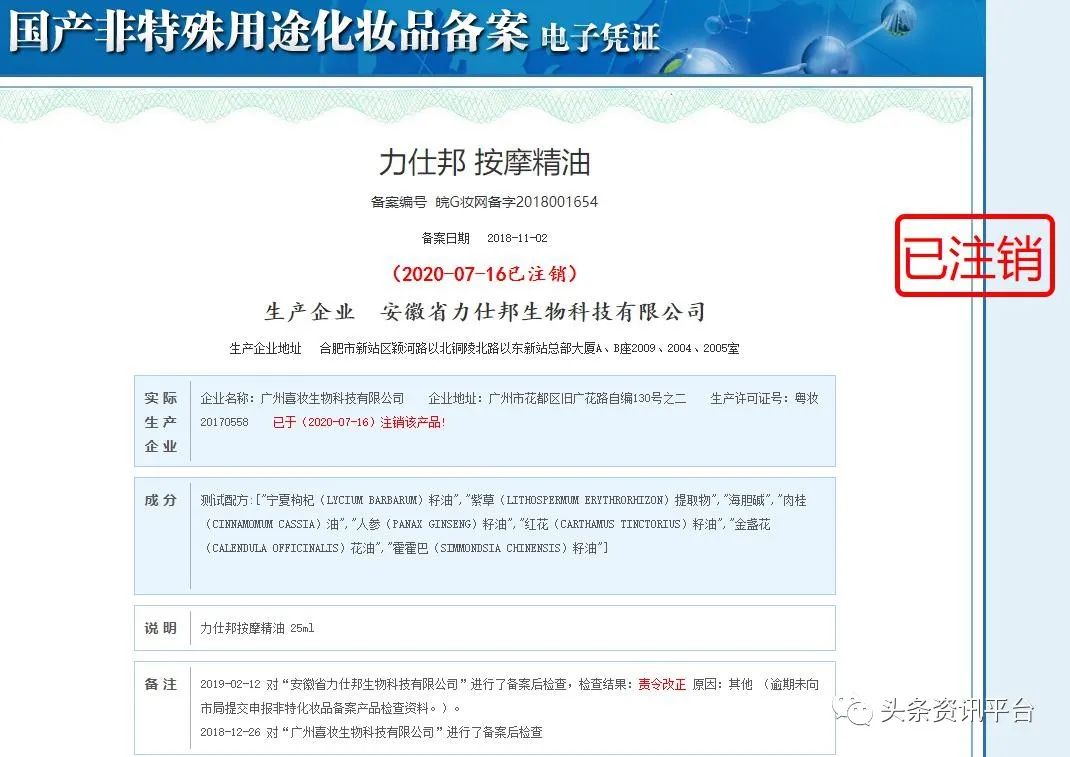Screen dimensions: 1070x757
Task: Click the remark line dated 2018-12-26
Action: [371, 732]
